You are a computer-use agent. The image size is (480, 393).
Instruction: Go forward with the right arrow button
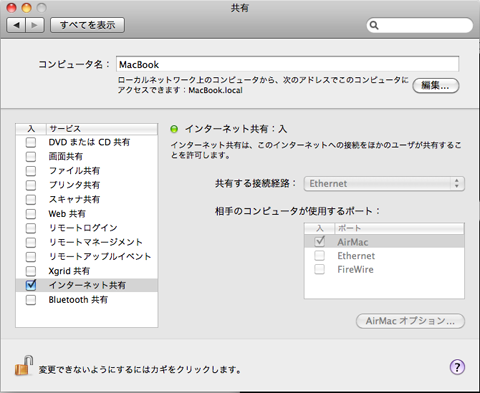click(35, 25)
